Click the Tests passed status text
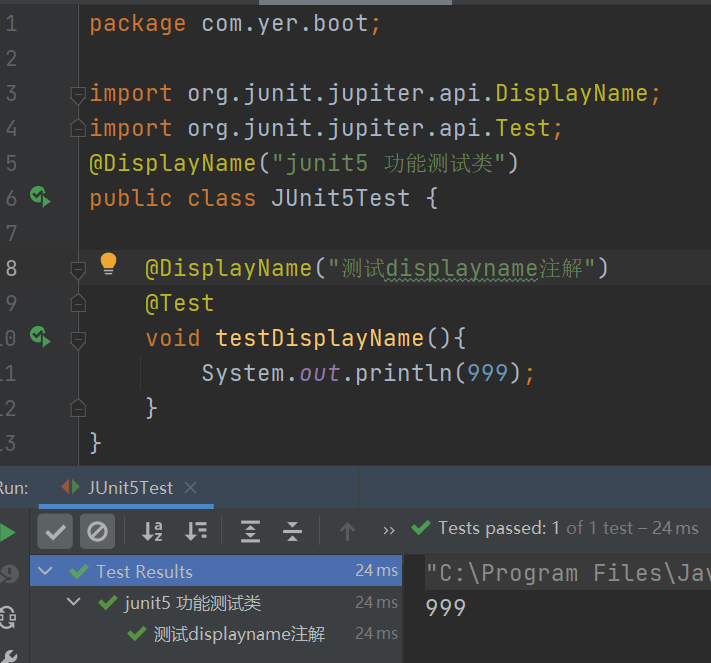 pos(568,528)
